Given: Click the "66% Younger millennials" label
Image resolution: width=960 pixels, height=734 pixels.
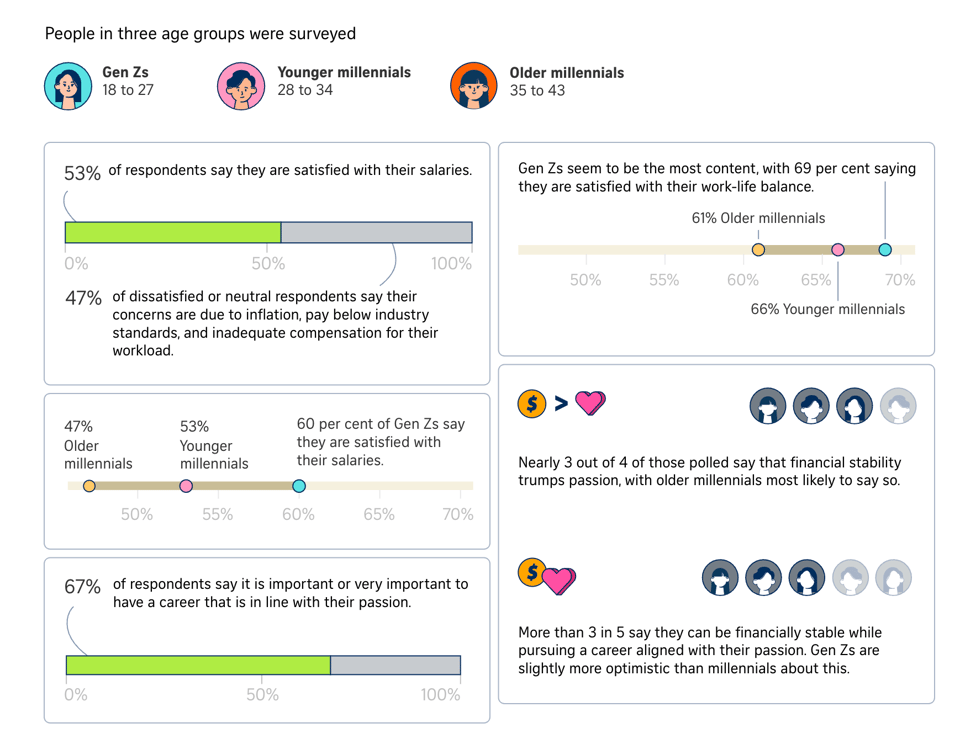Looking at the screenshot, I should pos(827,309).
